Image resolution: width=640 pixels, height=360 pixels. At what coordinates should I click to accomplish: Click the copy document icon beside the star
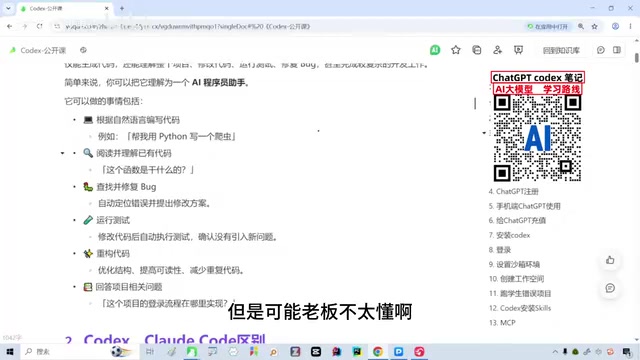click(x=476, y=50)
